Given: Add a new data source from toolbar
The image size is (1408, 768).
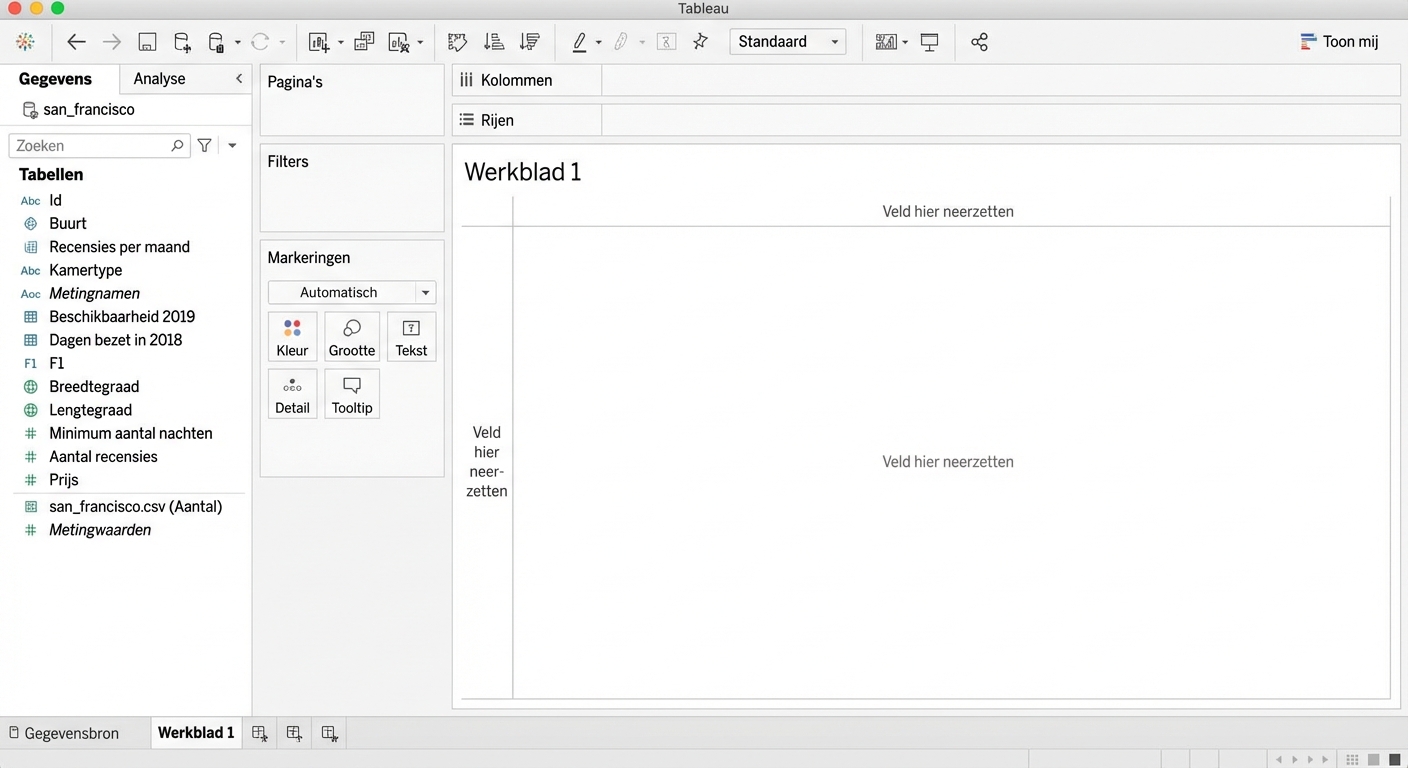Looking at the screenshot, I should (182, 42).
